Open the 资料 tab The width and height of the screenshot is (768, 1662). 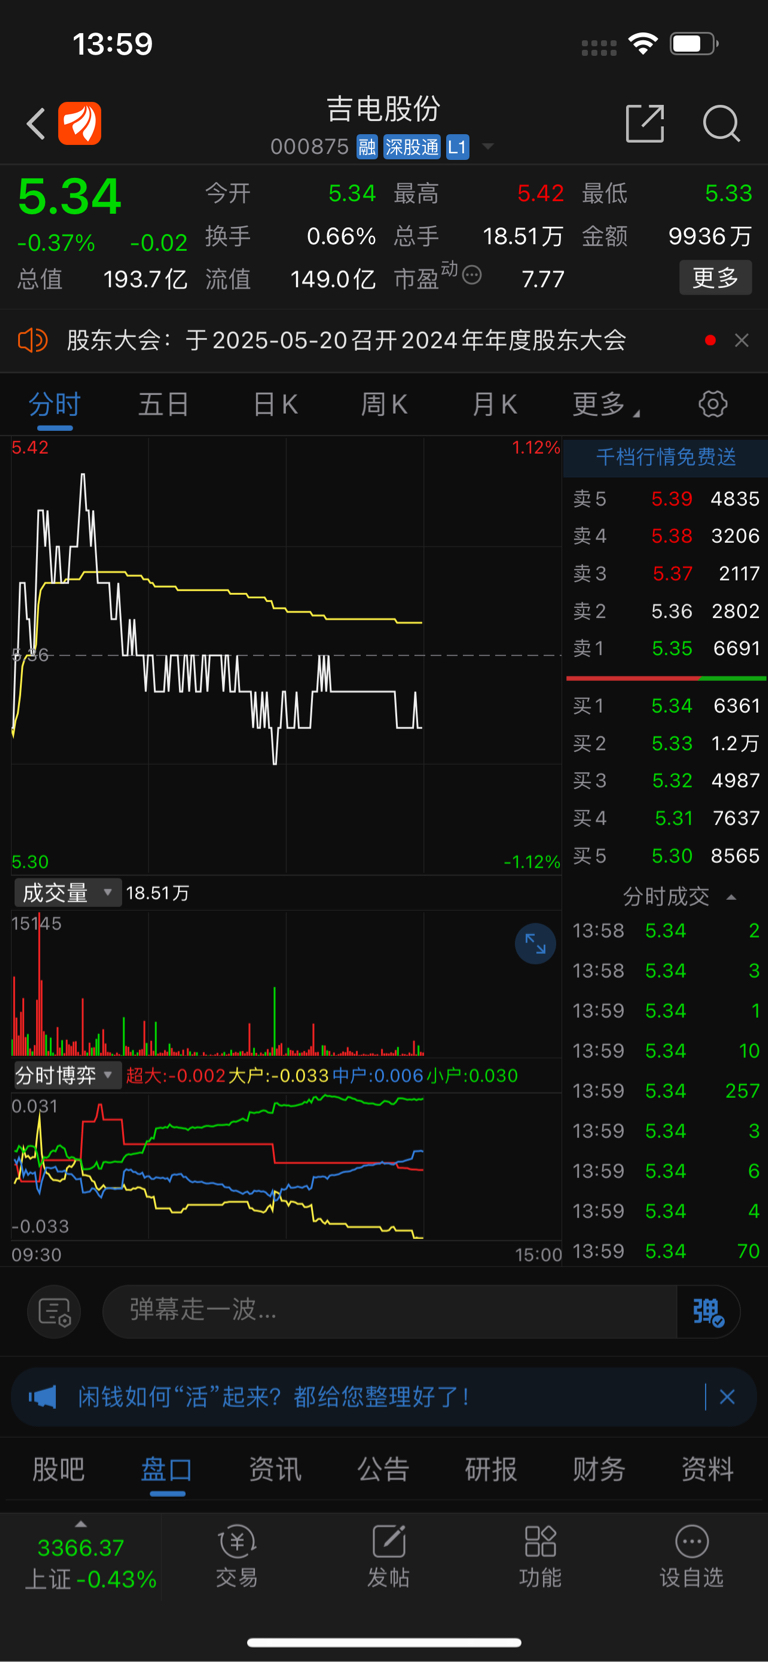[707, 1469]
